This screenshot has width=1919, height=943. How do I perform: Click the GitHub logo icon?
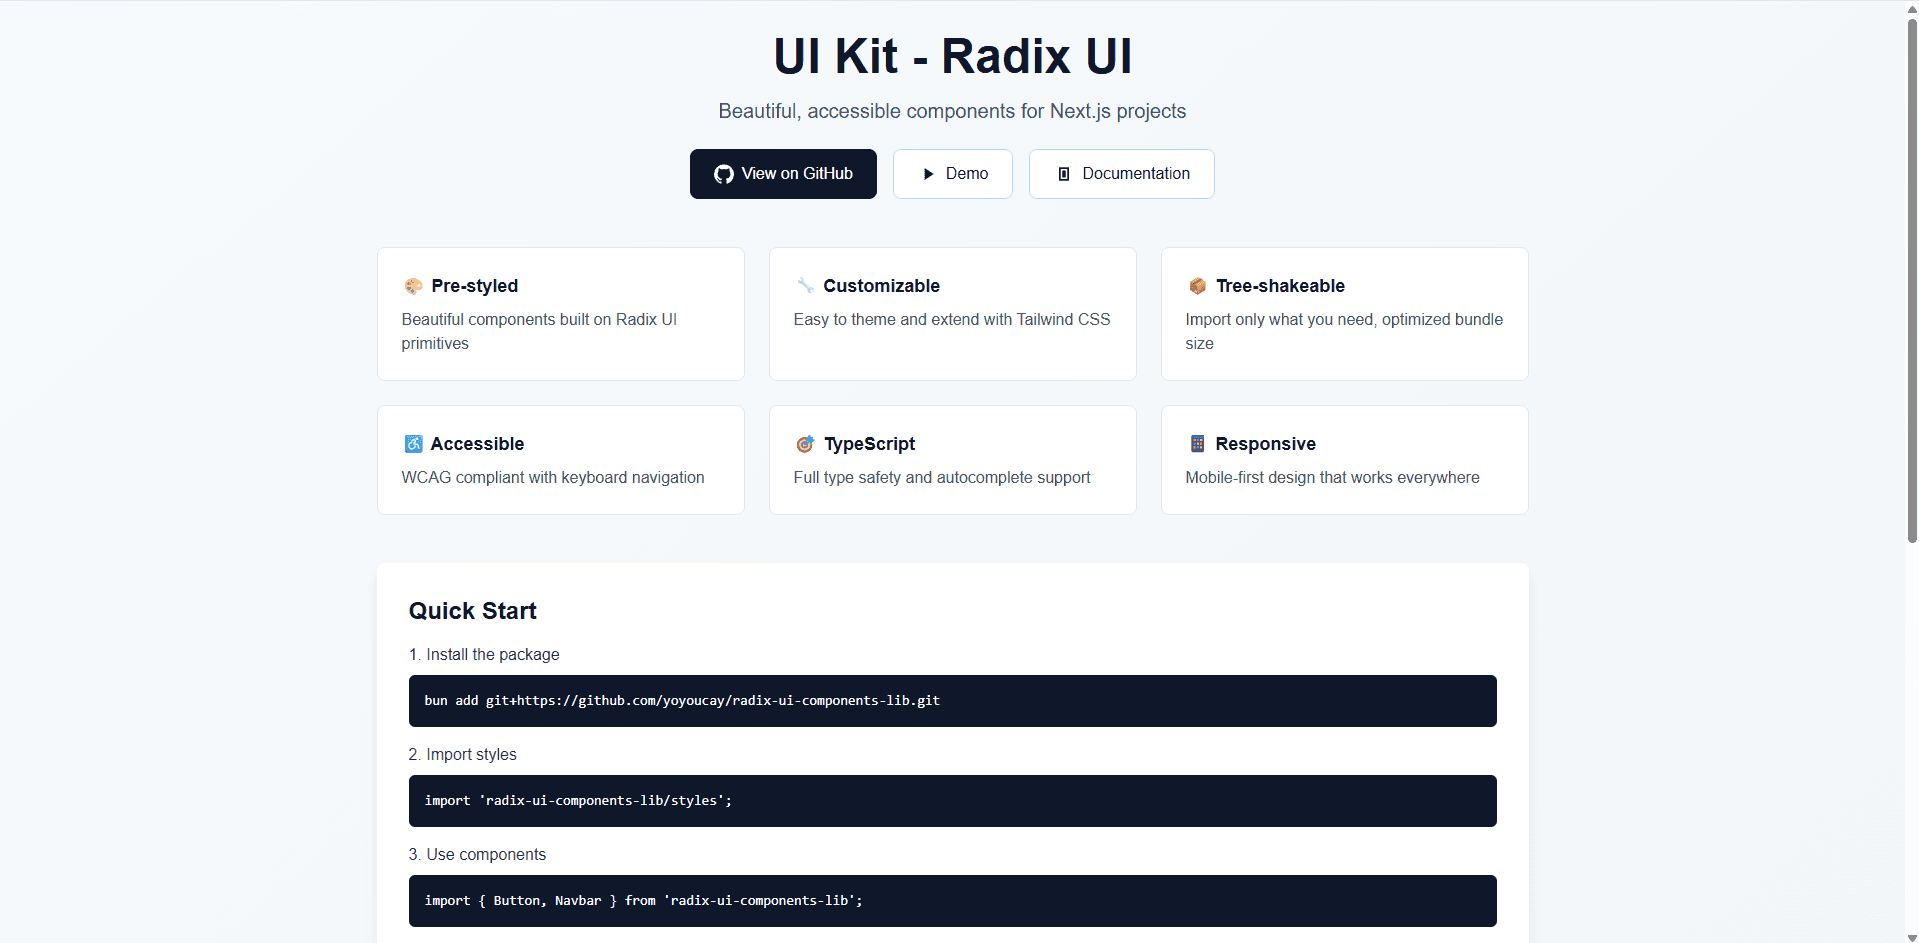click(722, 173)
